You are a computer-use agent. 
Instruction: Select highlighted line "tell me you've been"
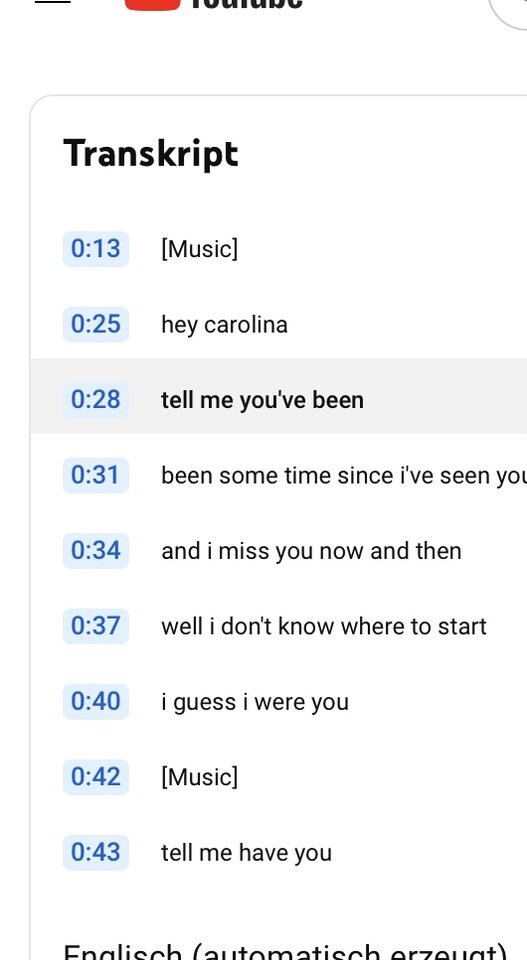point(262,400)
